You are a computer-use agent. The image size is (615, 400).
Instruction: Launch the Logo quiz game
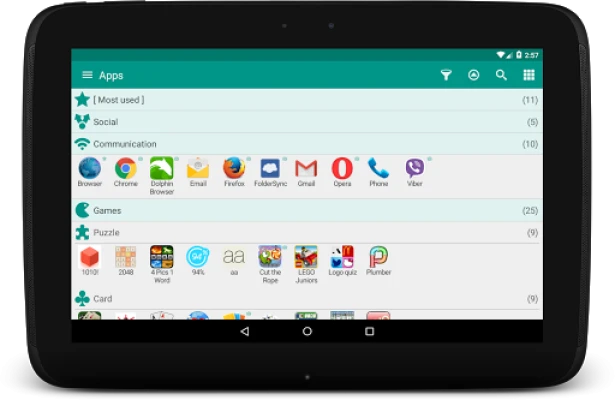click(342, 260)
